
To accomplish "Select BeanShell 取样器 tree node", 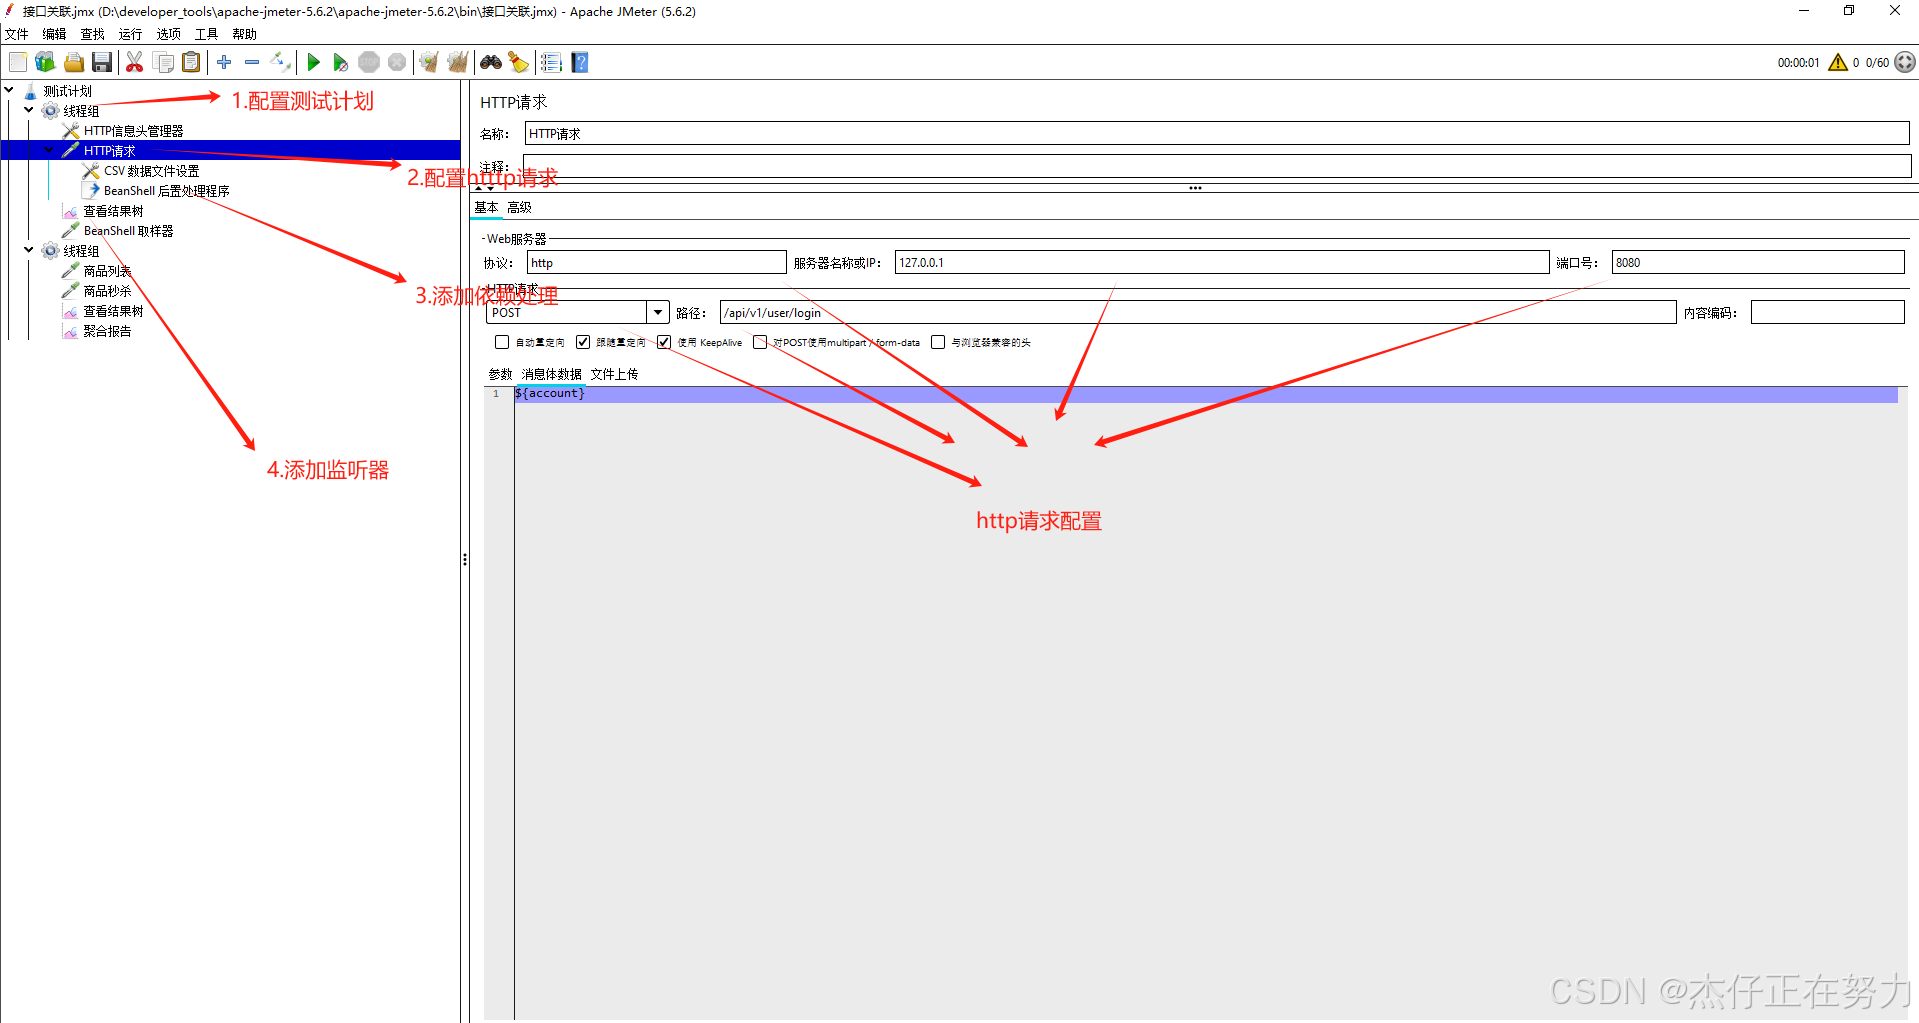I will point(128,231).
